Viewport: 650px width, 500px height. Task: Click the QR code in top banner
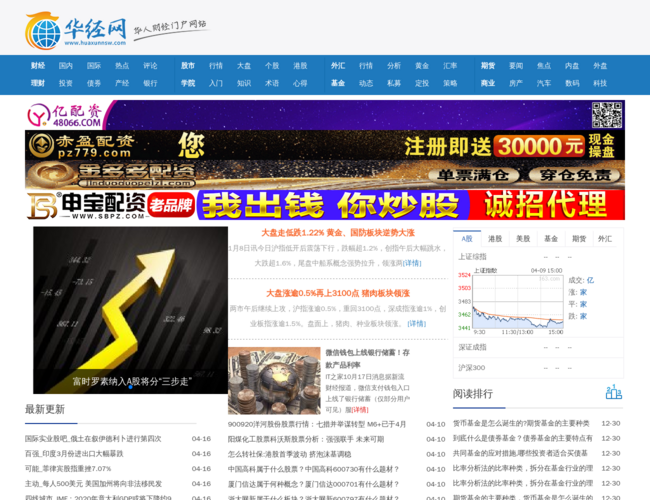click(607, 115)
